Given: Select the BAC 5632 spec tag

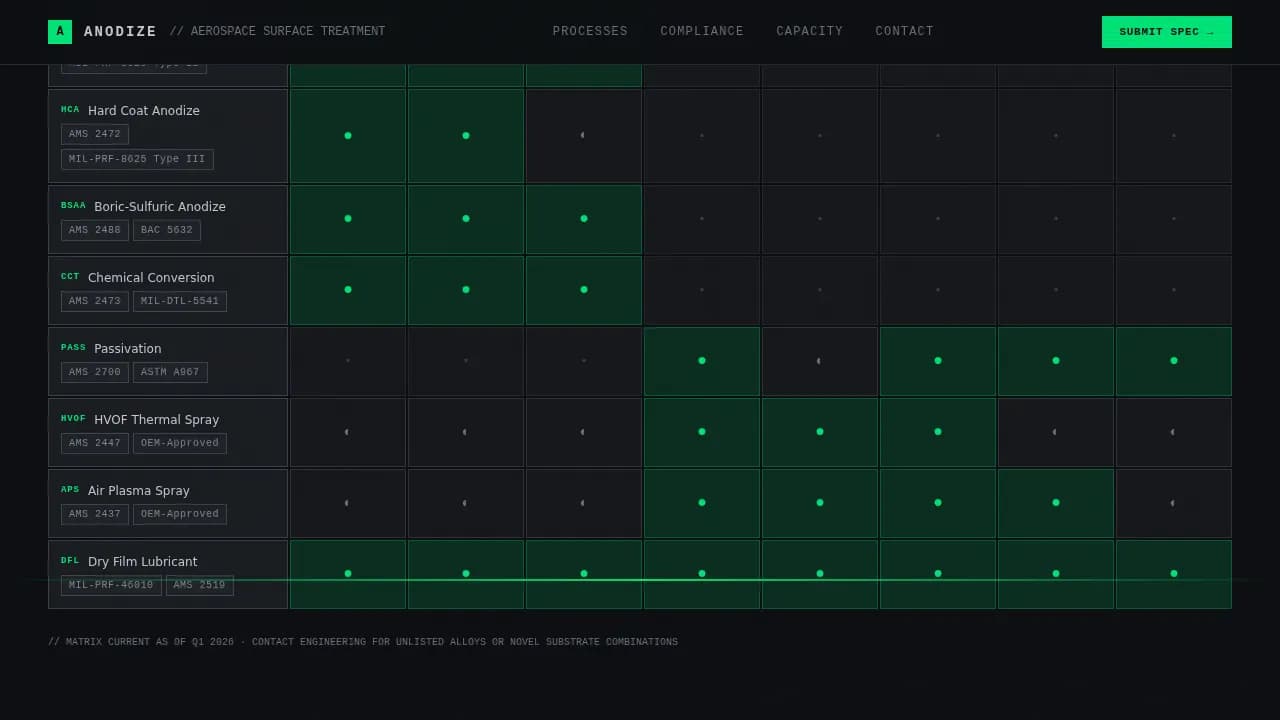Looking at the screenshot, I should 166,230.
